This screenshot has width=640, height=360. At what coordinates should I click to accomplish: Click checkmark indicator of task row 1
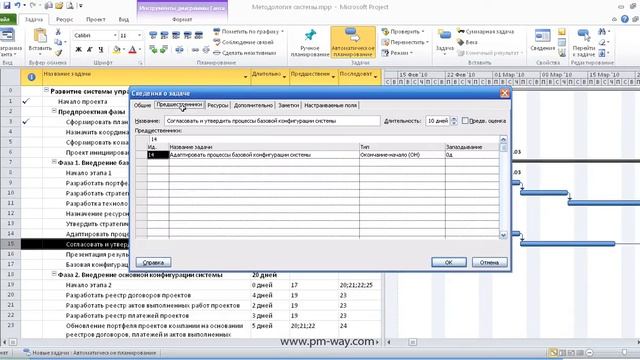point(26,101)
